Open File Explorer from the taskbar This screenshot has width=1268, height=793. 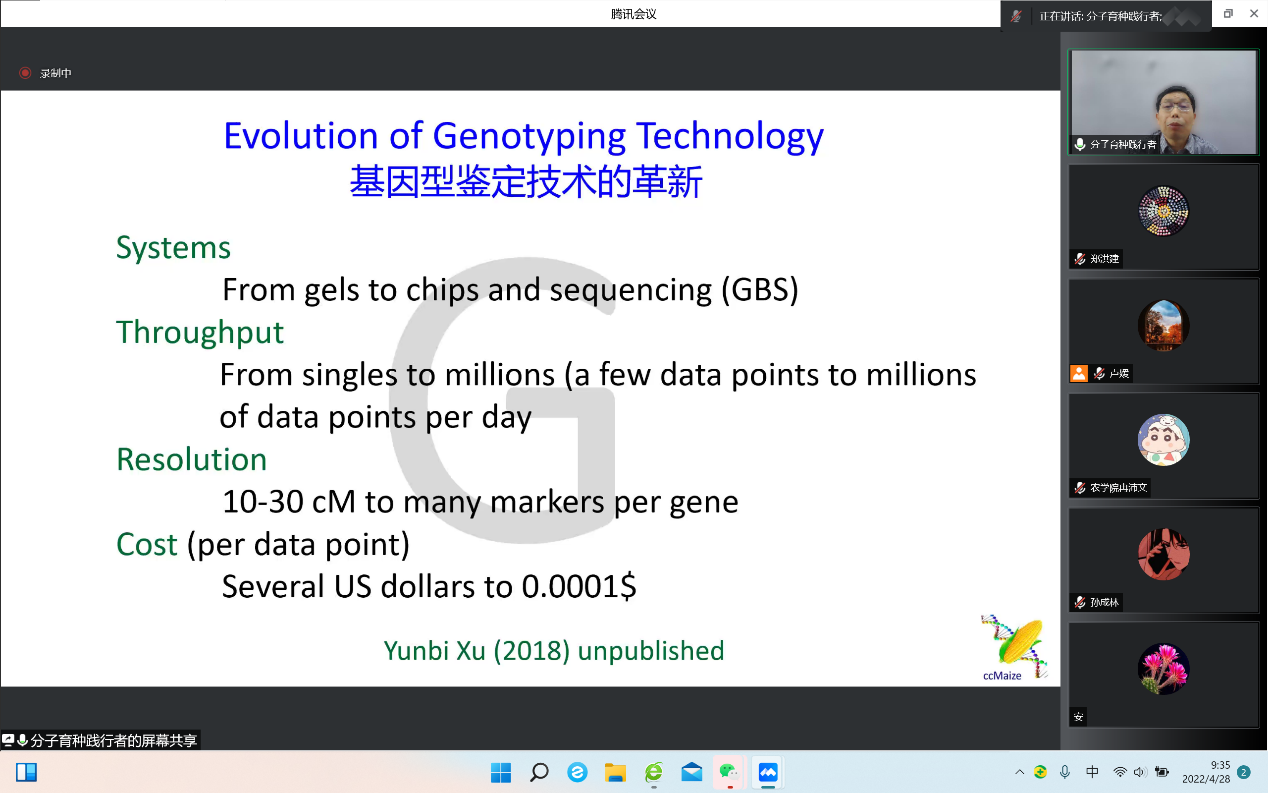click(x=615, y=772)
